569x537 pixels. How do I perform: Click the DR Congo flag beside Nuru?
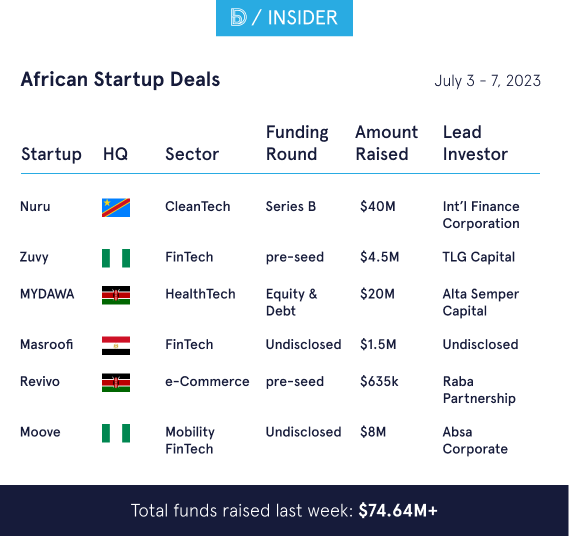pyautogui.click(x=116, y=208)
